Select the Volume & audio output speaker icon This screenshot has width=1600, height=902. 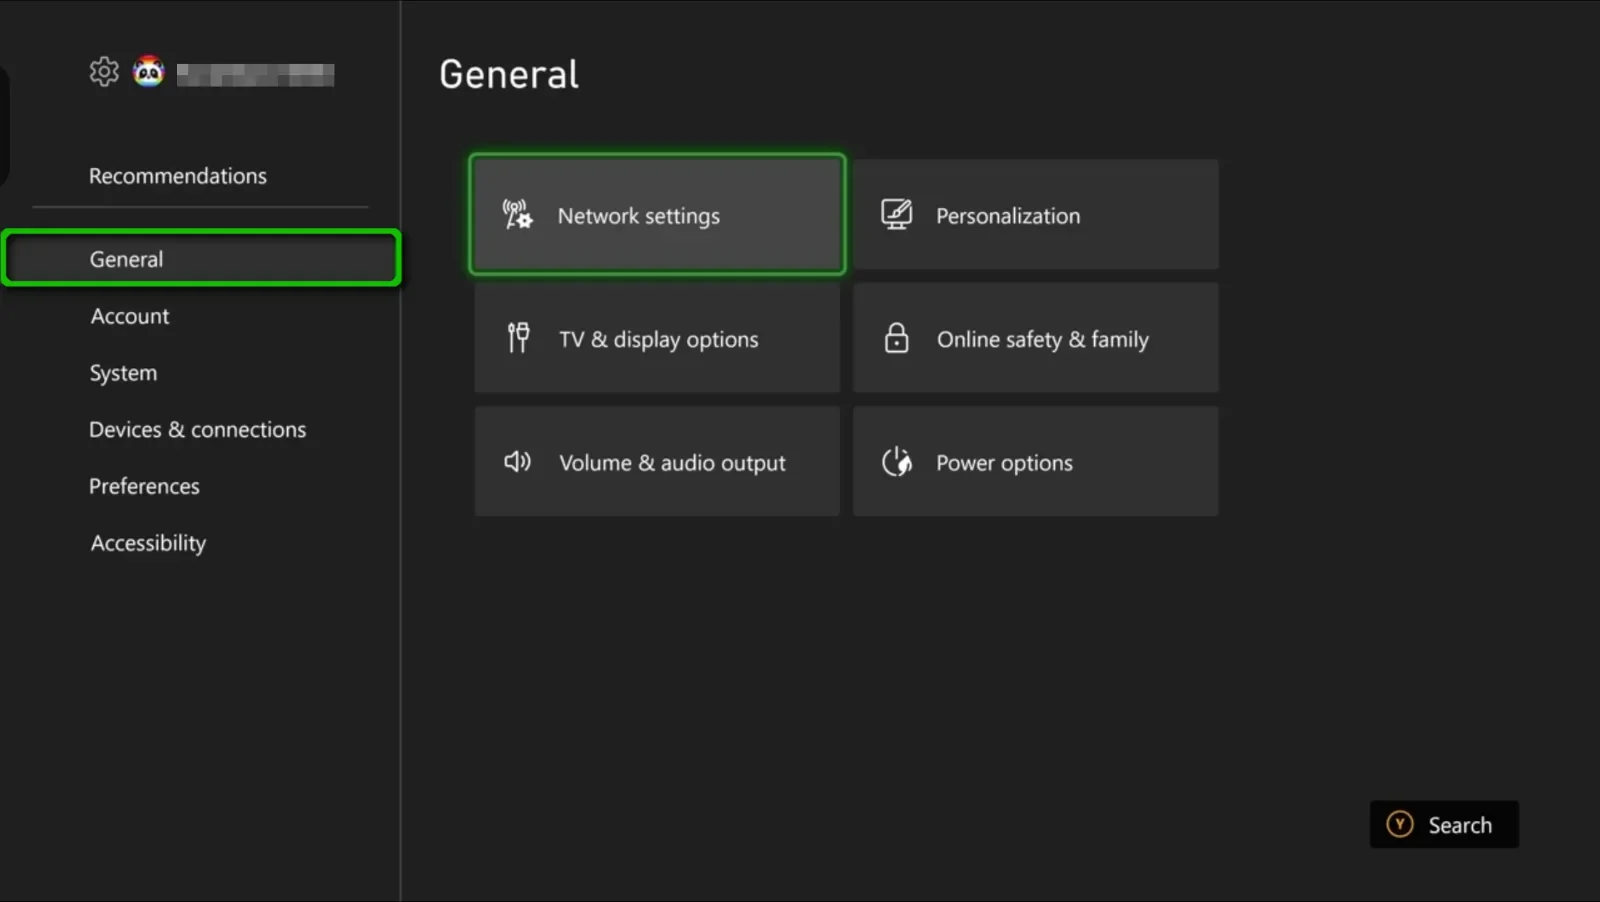(516, 461)
